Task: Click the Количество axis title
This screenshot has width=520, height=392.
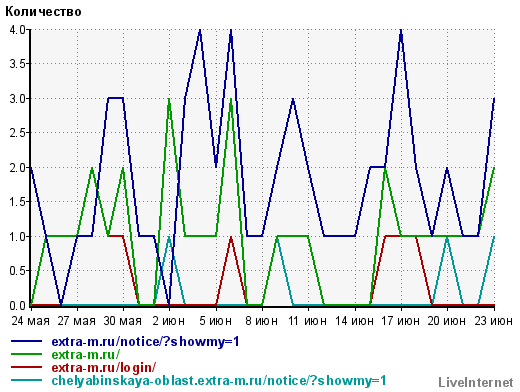Action: click(43, 12)
